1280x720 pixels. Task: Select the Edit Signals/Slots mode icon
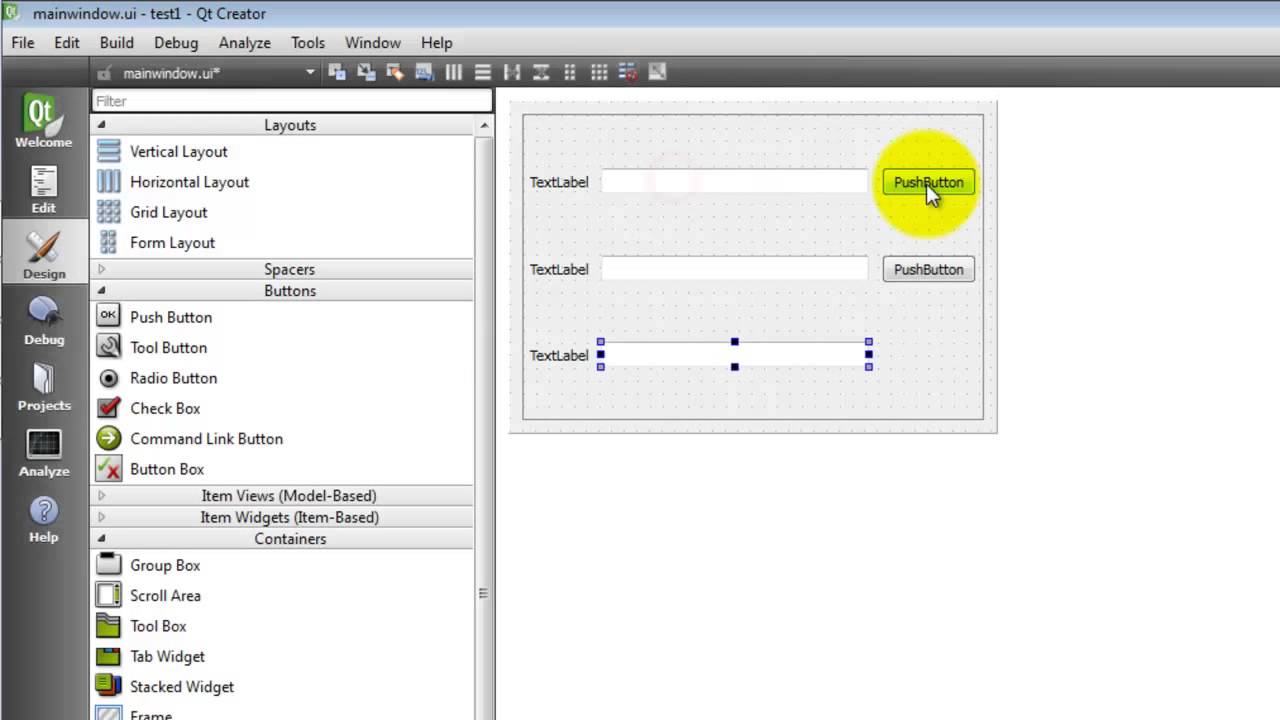tap(366, 72)
